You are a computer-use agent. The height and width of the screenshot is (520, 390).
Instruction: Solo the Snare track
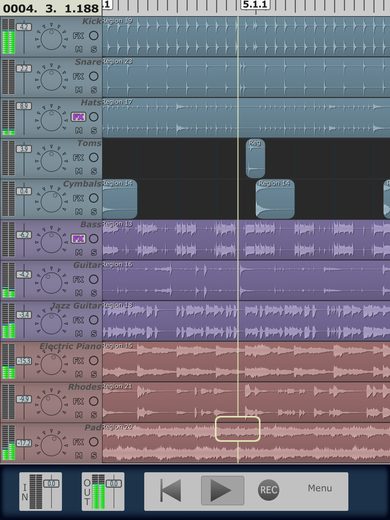pos(94,90)
